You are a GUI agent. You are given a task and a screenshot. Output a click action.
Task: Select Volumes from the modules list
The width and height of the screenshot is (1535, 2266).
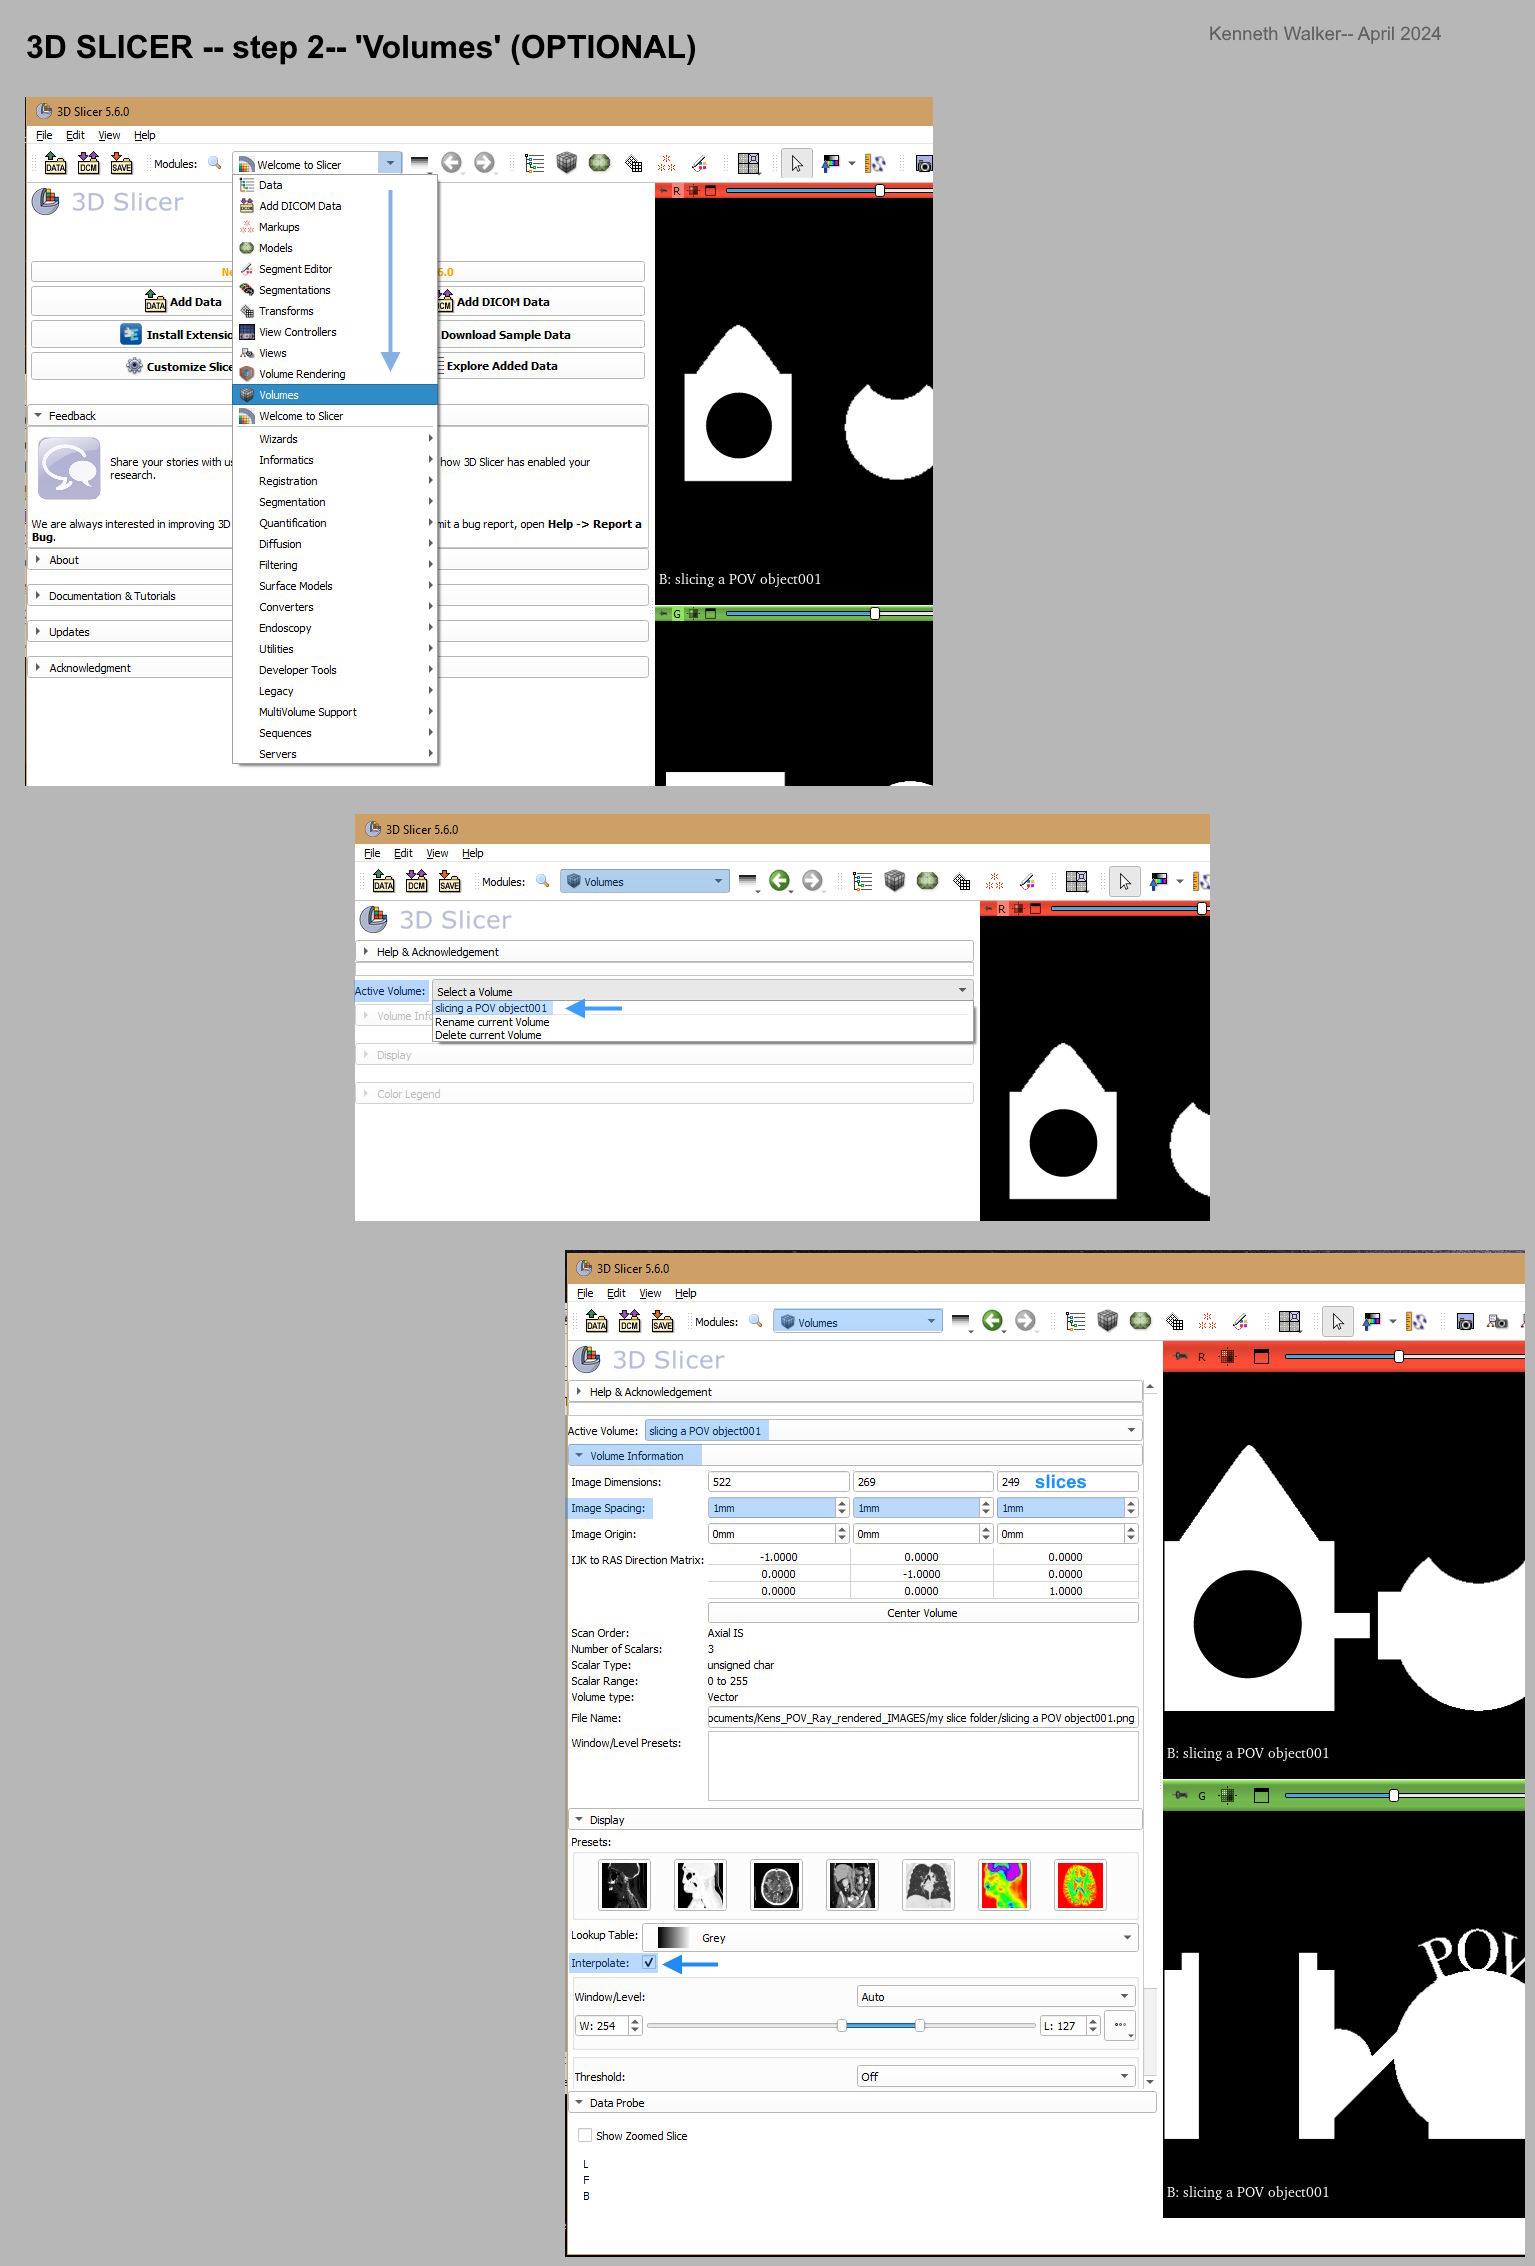pyautogui.click(x=279, y=395)
